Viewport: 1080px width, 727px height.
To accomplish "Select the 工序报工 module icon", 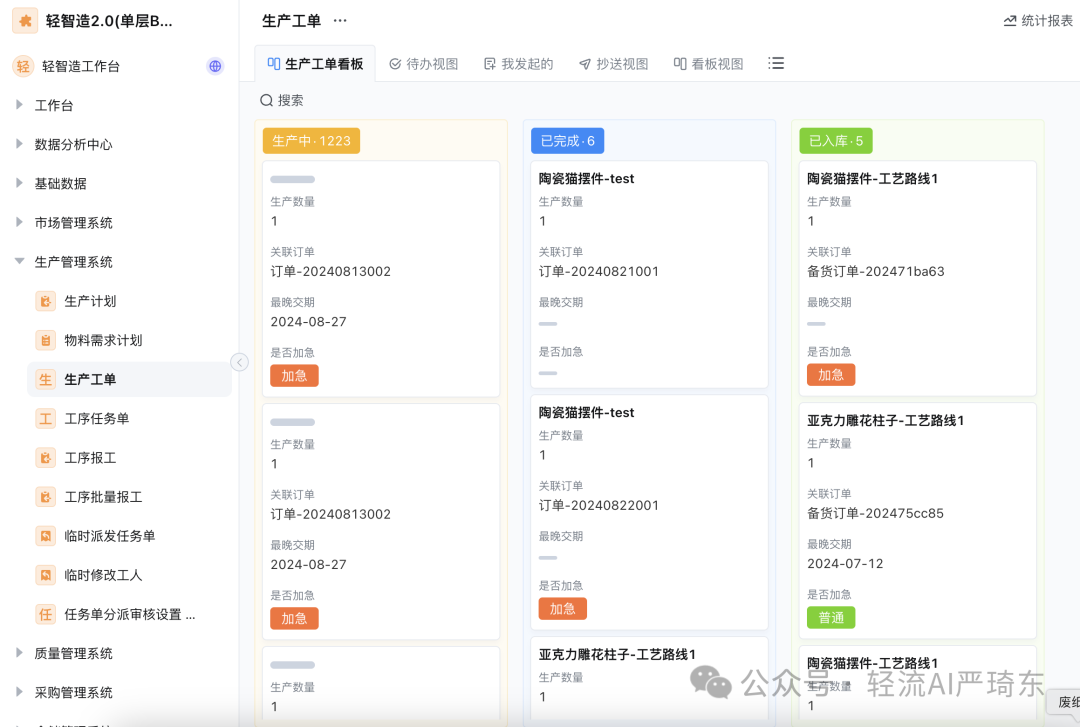I will click(45, 457).
